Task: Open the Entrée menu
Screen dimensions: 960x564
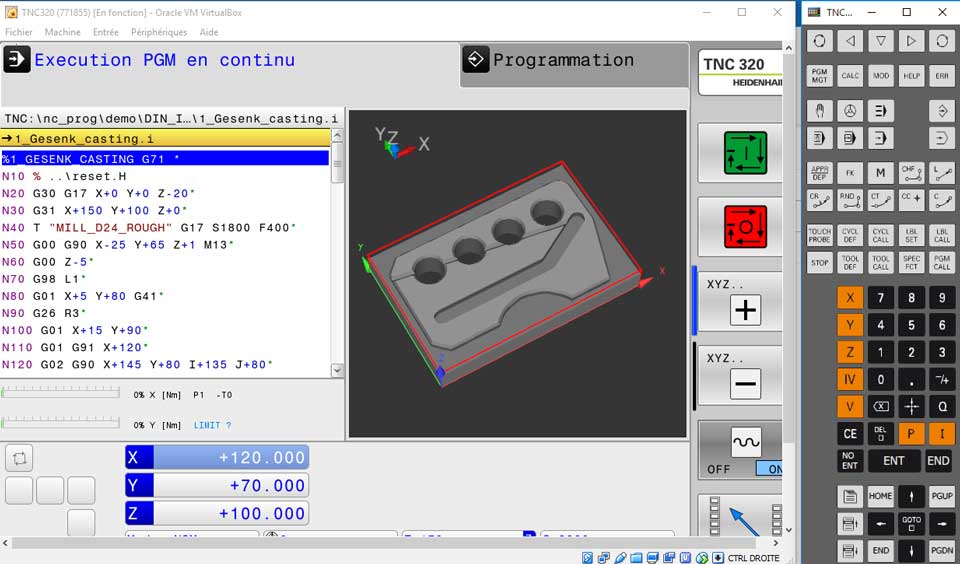Action: 106,32
